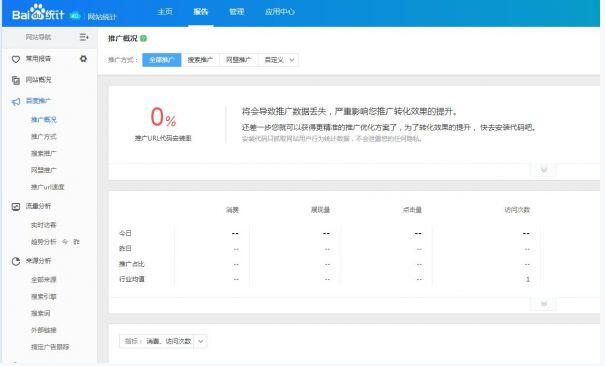Click value 1 in 行业均值 row
This screenshot has height=366, width=605.
[527, 279]
